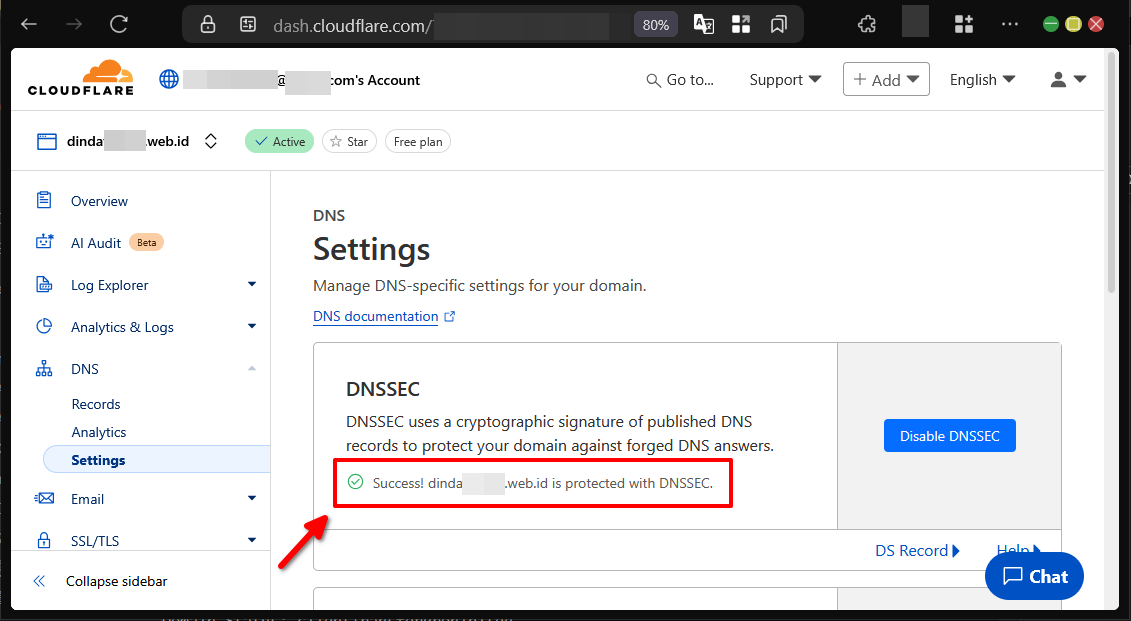
Task: Expand the Analytics & Logs arrow
Action: pos(252,326)
